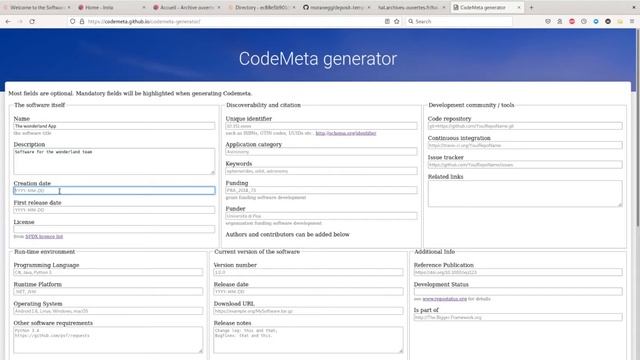
Task: Click the Download URL field
Action: 308,311
